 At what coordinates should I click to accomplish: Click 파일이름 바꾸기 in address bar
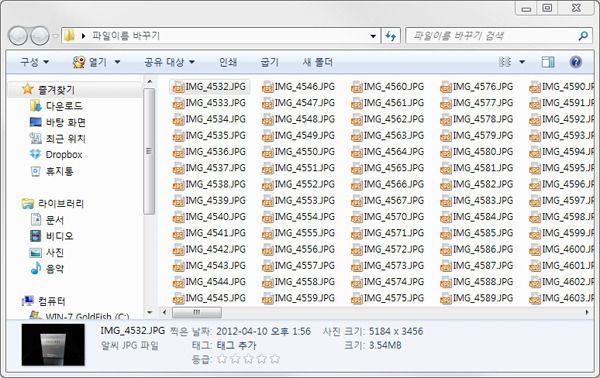(x=126, y=36)
